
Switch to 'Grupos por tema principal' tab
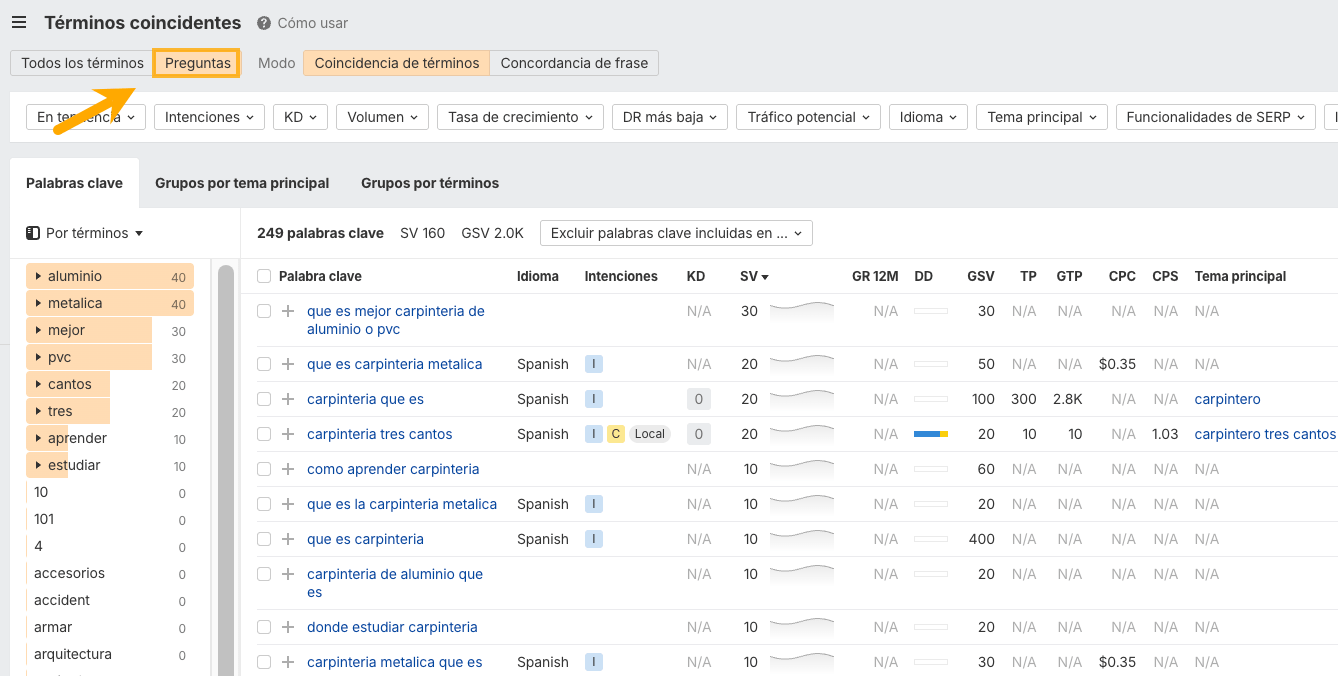click(242, 183)
